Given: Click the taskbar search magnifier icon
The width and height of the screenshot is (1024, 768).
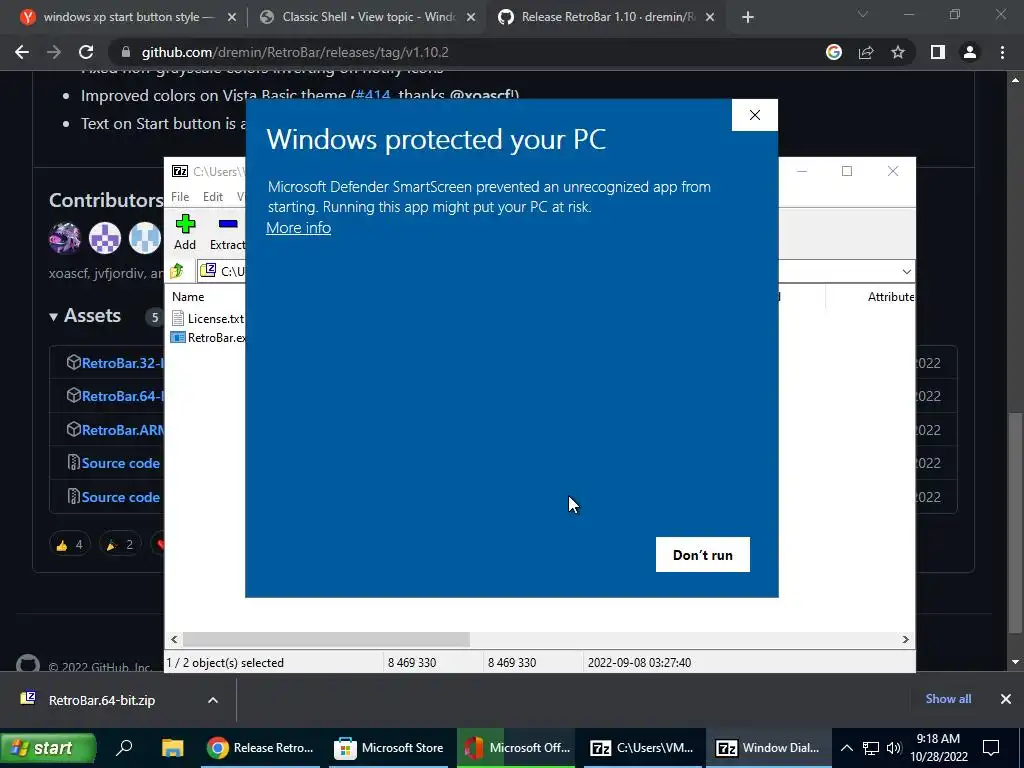Looking at the screenshot, I should pos(124,748).
